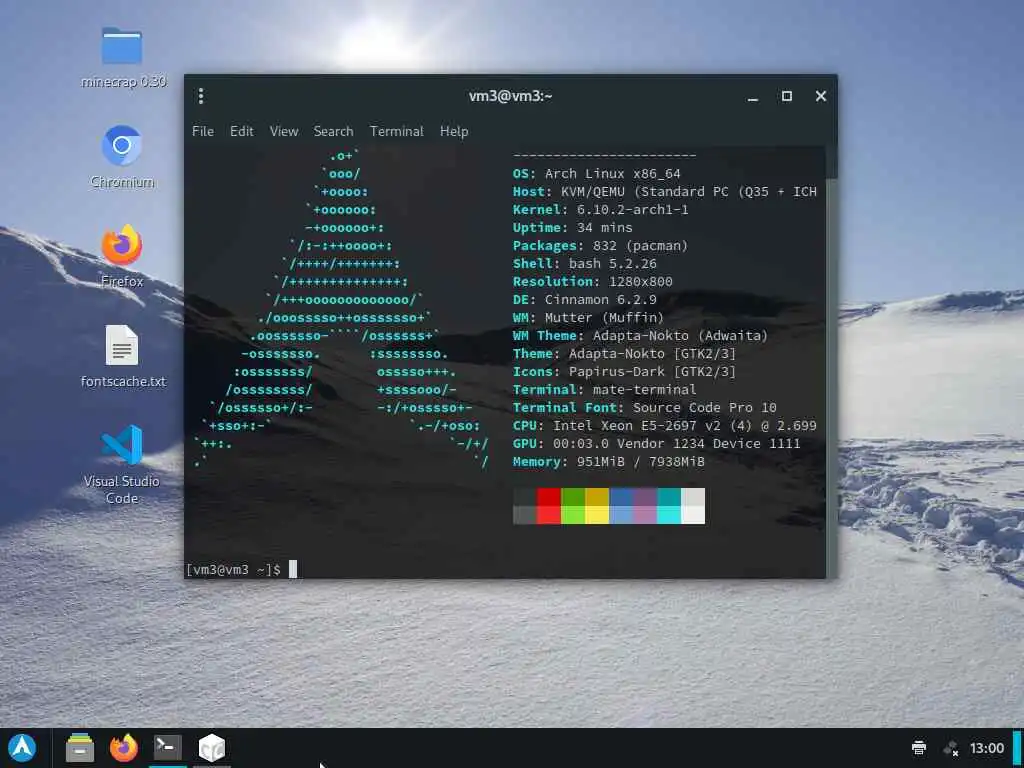Screen dimensions: 1024x768
Task: Click the terminal vertical scrollbar
Action: pos(831,362)
